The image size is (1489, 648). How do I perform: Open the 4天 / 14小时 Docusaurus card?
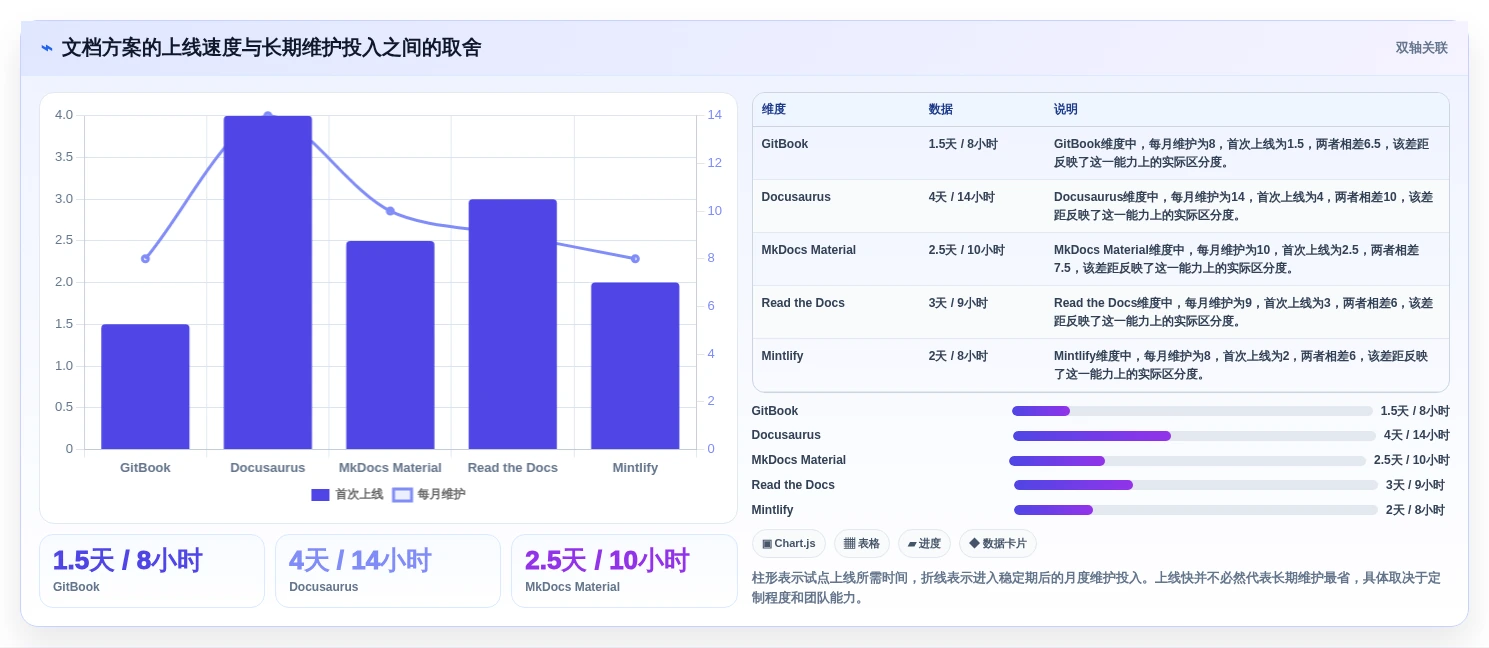tap(388, 571)
